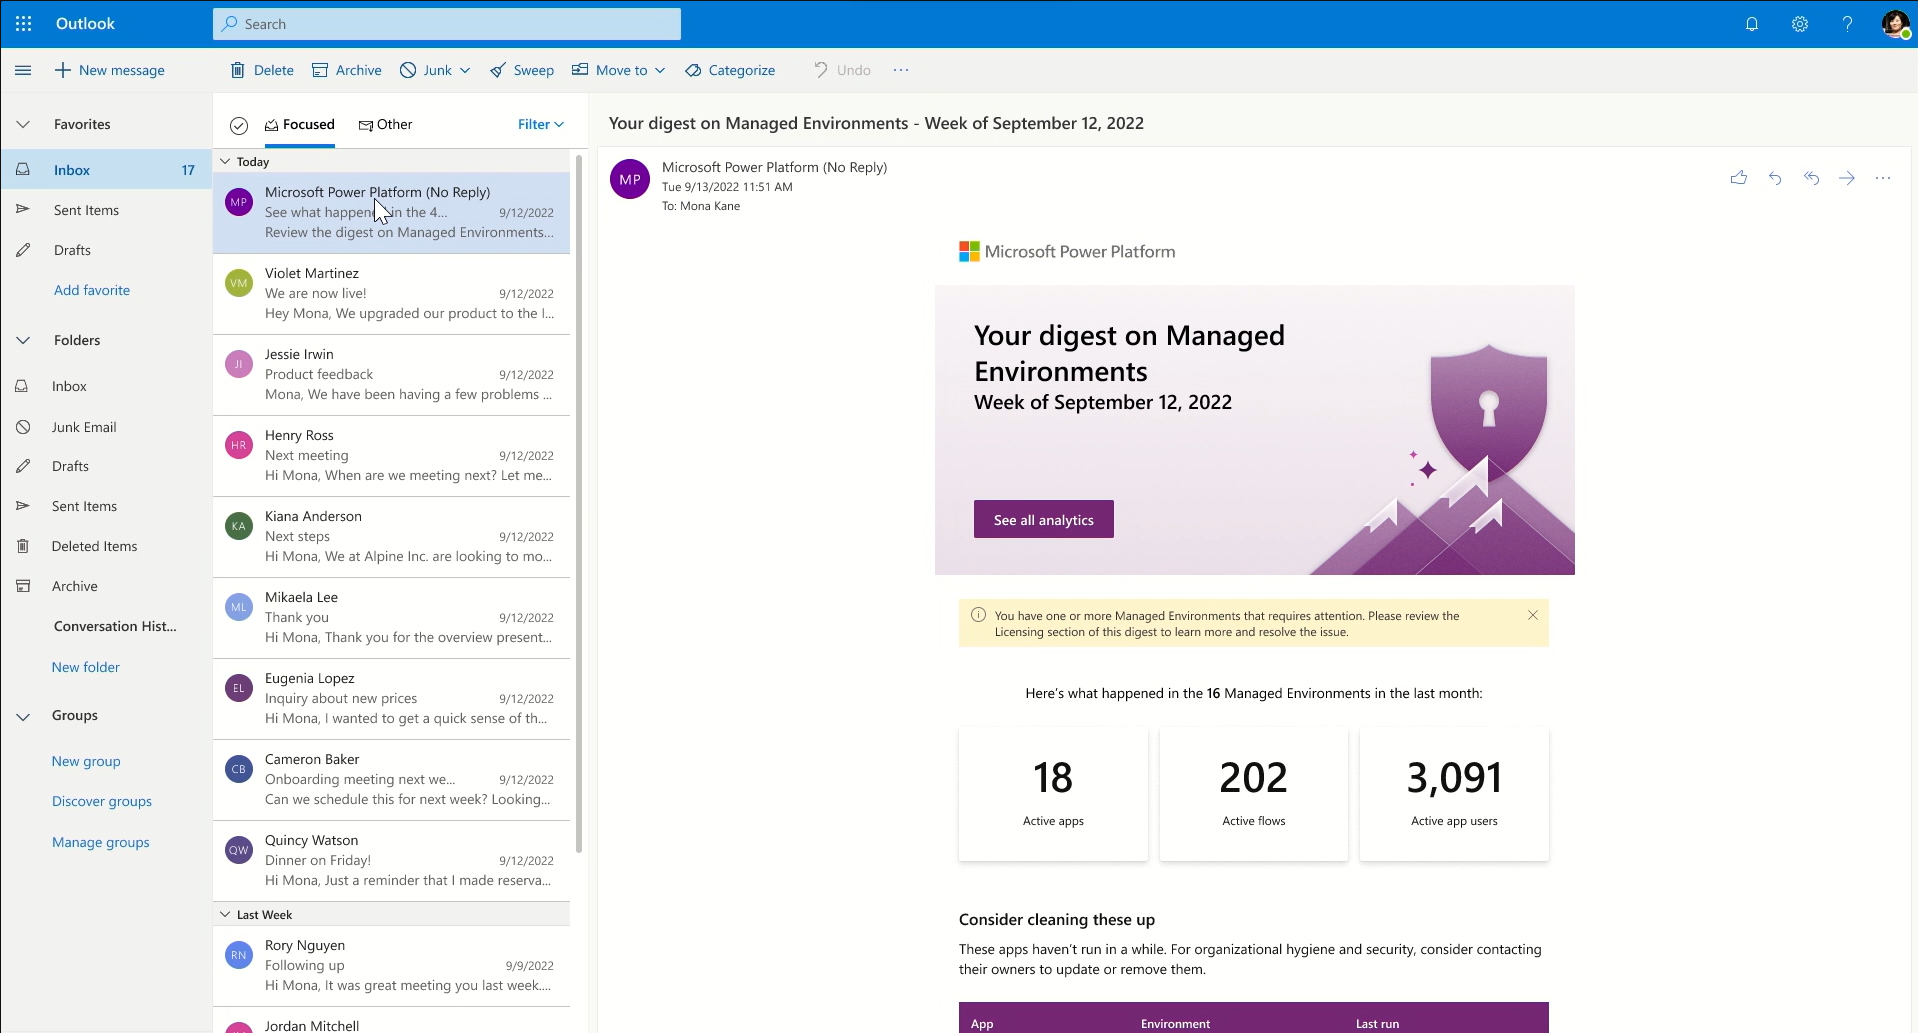The image size is (1918, 1033).
Task: Click the Manage groups link
Action: pyautogui.click(x=101, y=842)
